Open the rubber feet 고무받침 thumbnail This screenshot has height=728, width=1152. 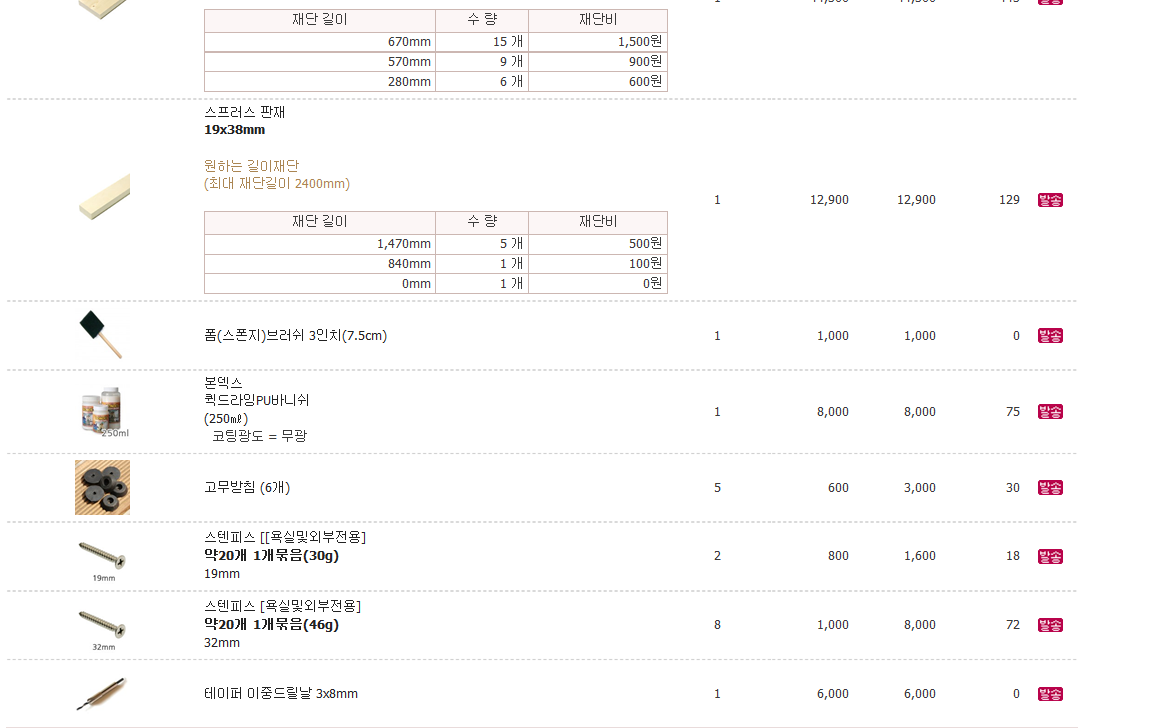coord(102,488)
